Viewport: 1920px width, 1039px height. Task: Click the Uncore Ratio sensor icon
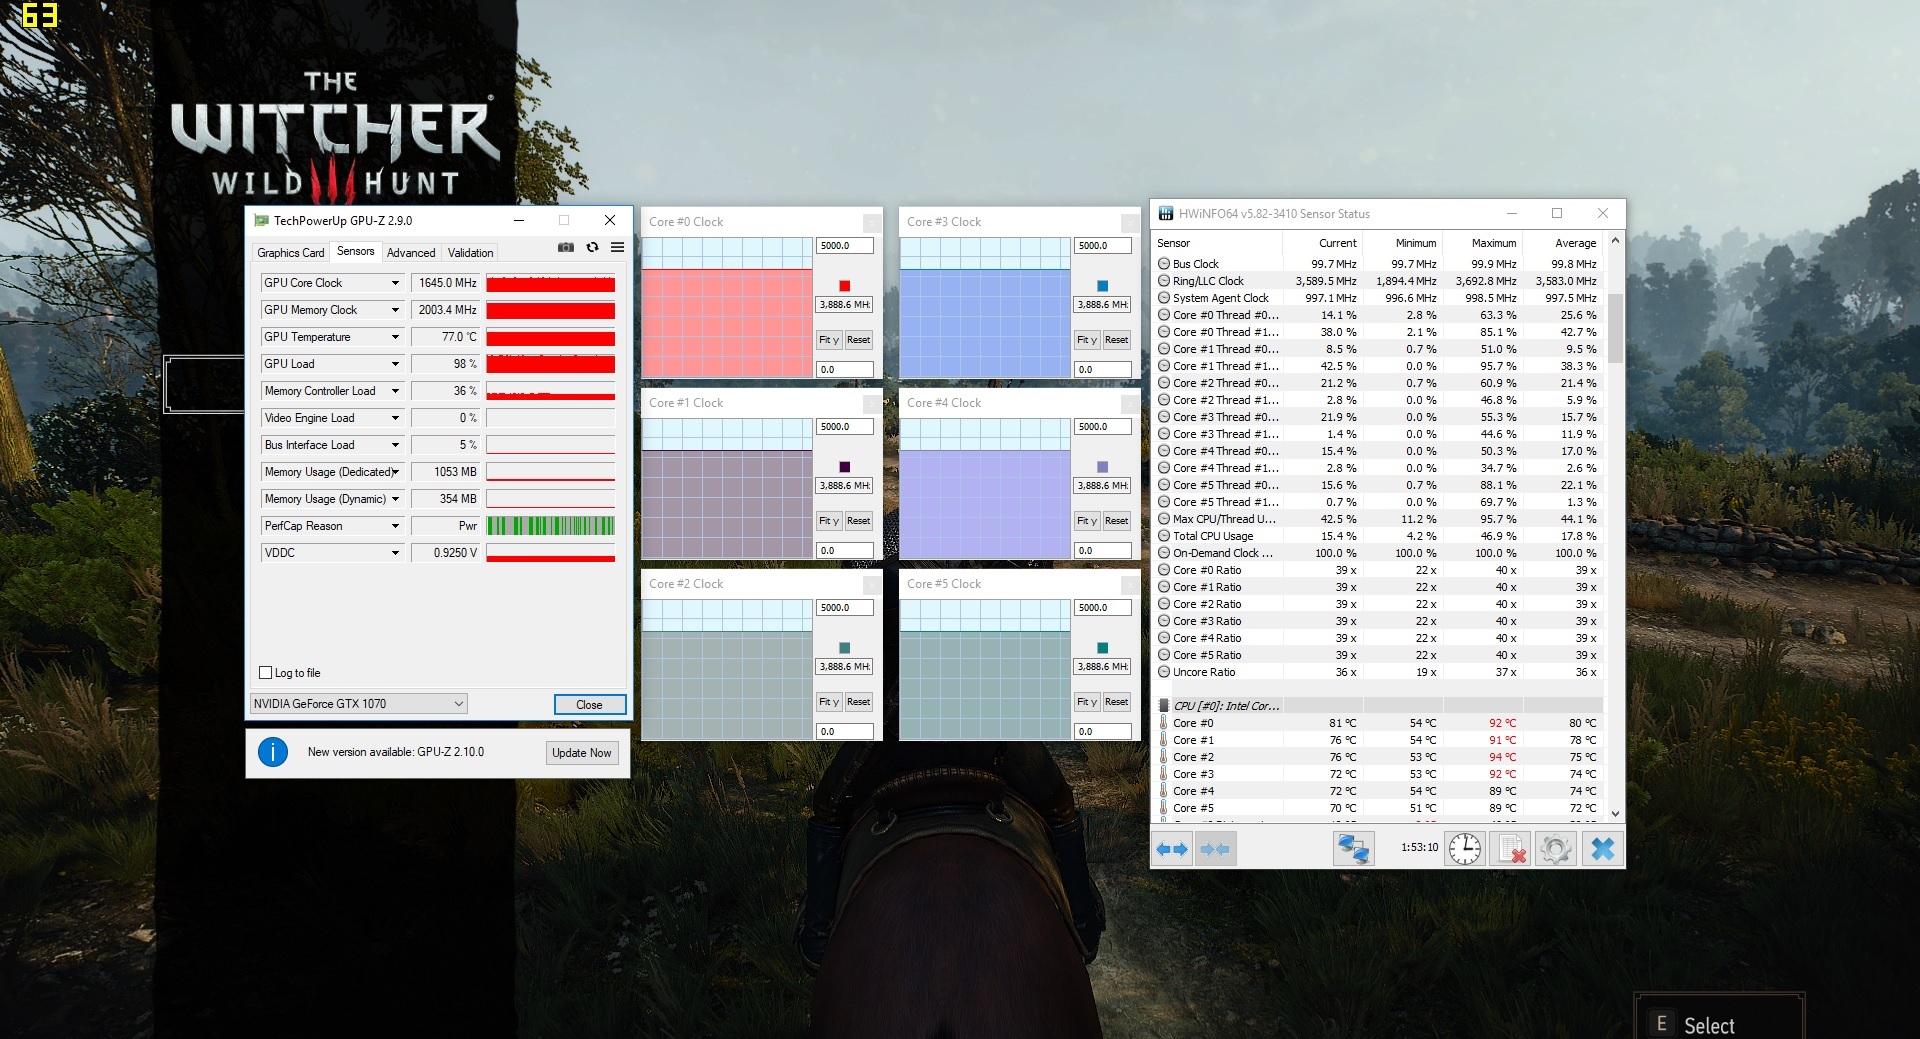coord(1164,672)
